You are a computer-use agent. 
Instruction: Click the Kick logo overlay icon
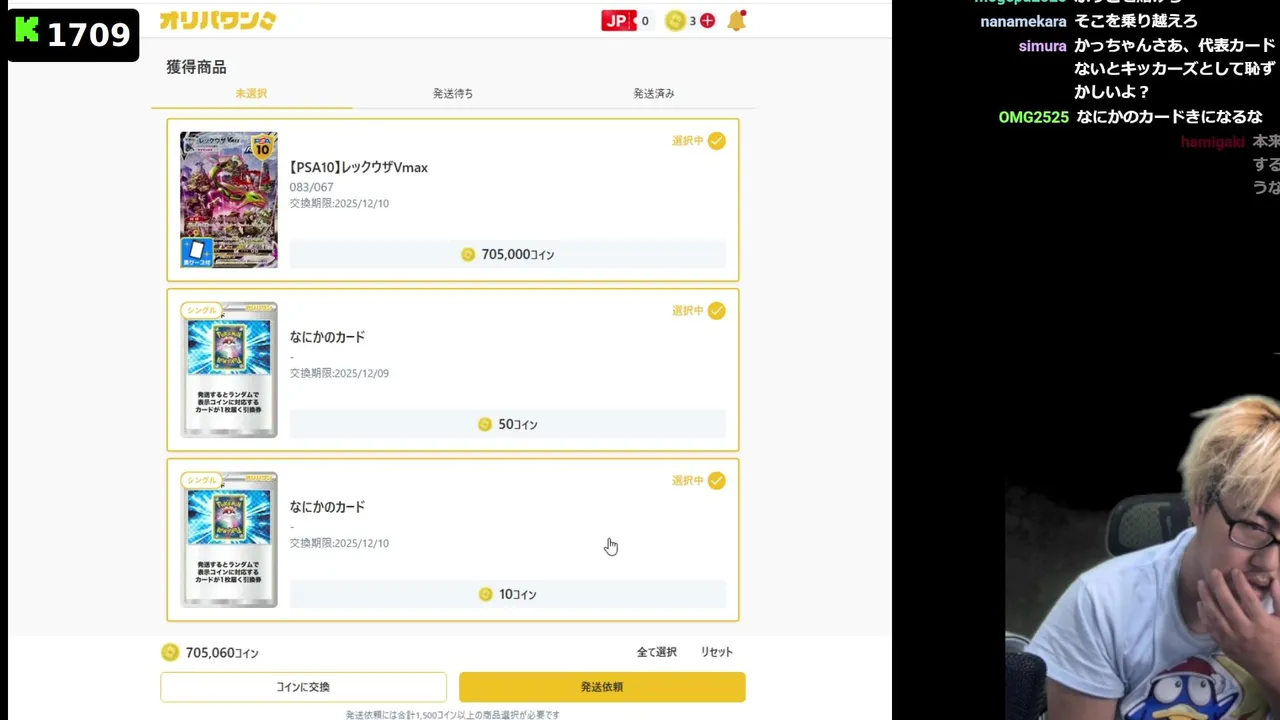(x=27, y=31)
